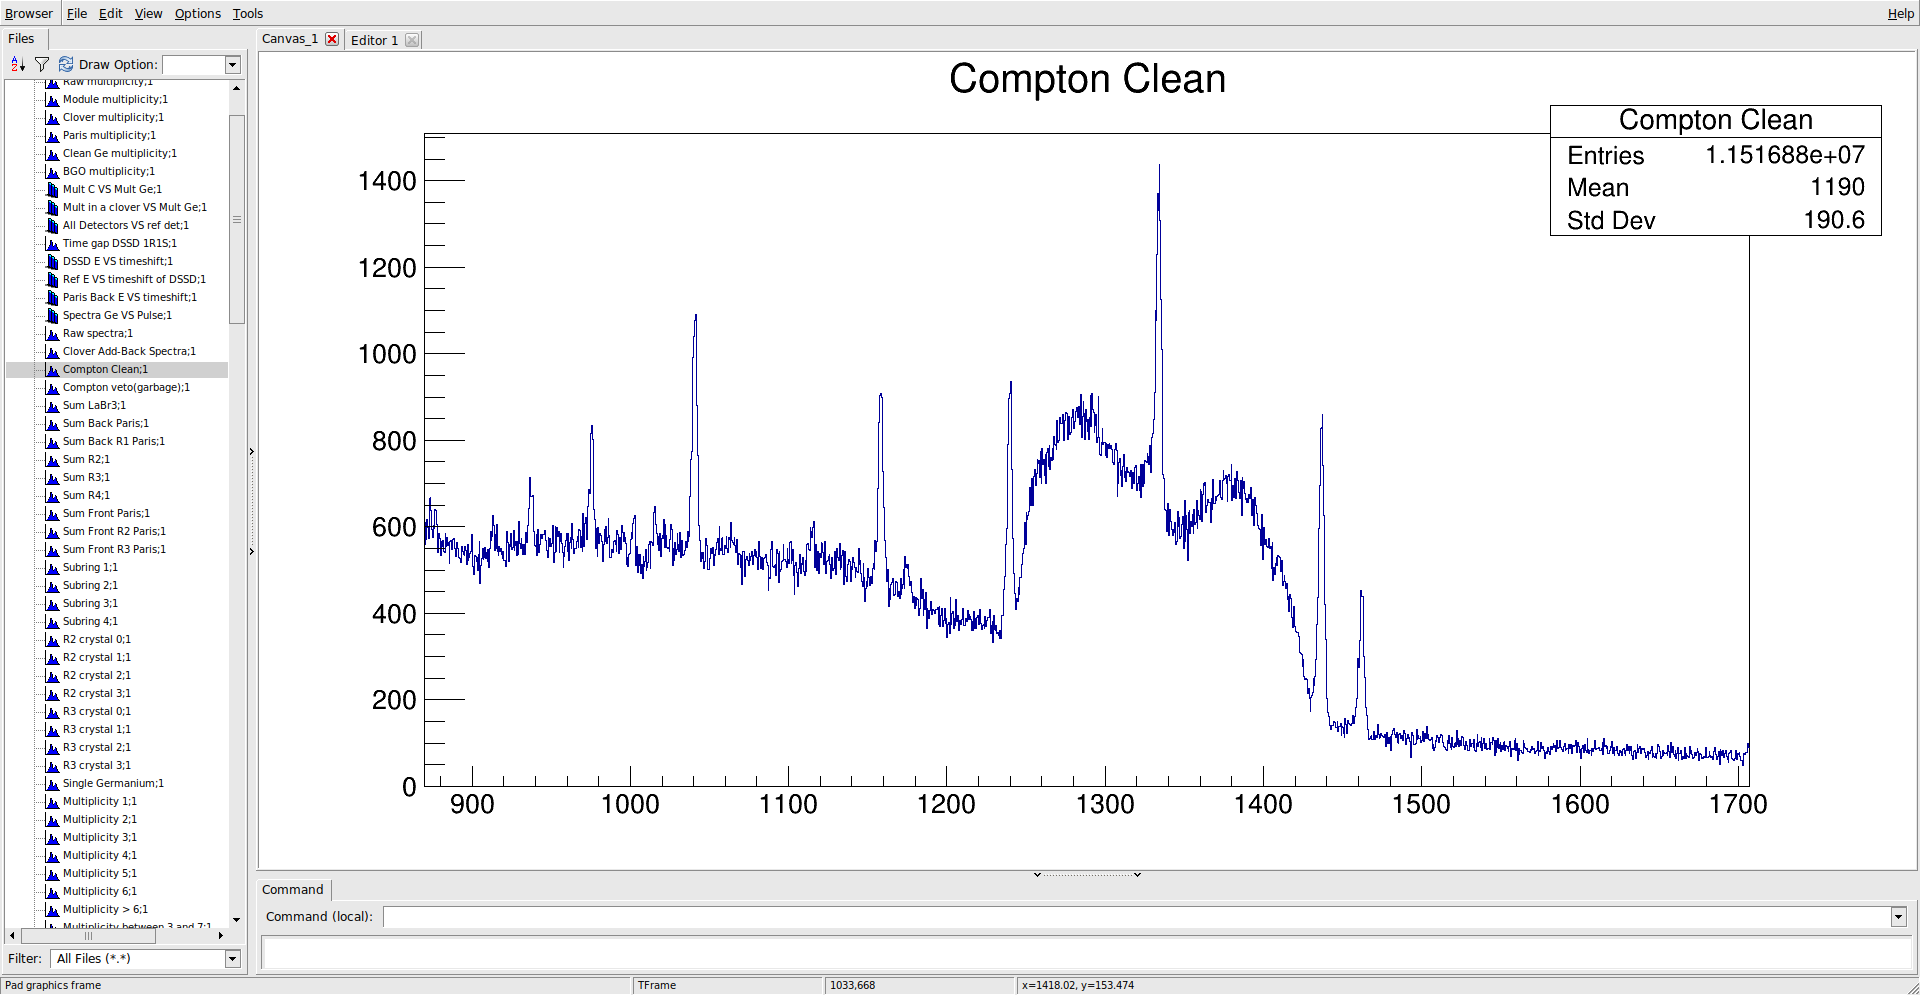Screen dimensions: 1920x995
Task: Click the alphabetical sort icon
Action: pos(16,63)
